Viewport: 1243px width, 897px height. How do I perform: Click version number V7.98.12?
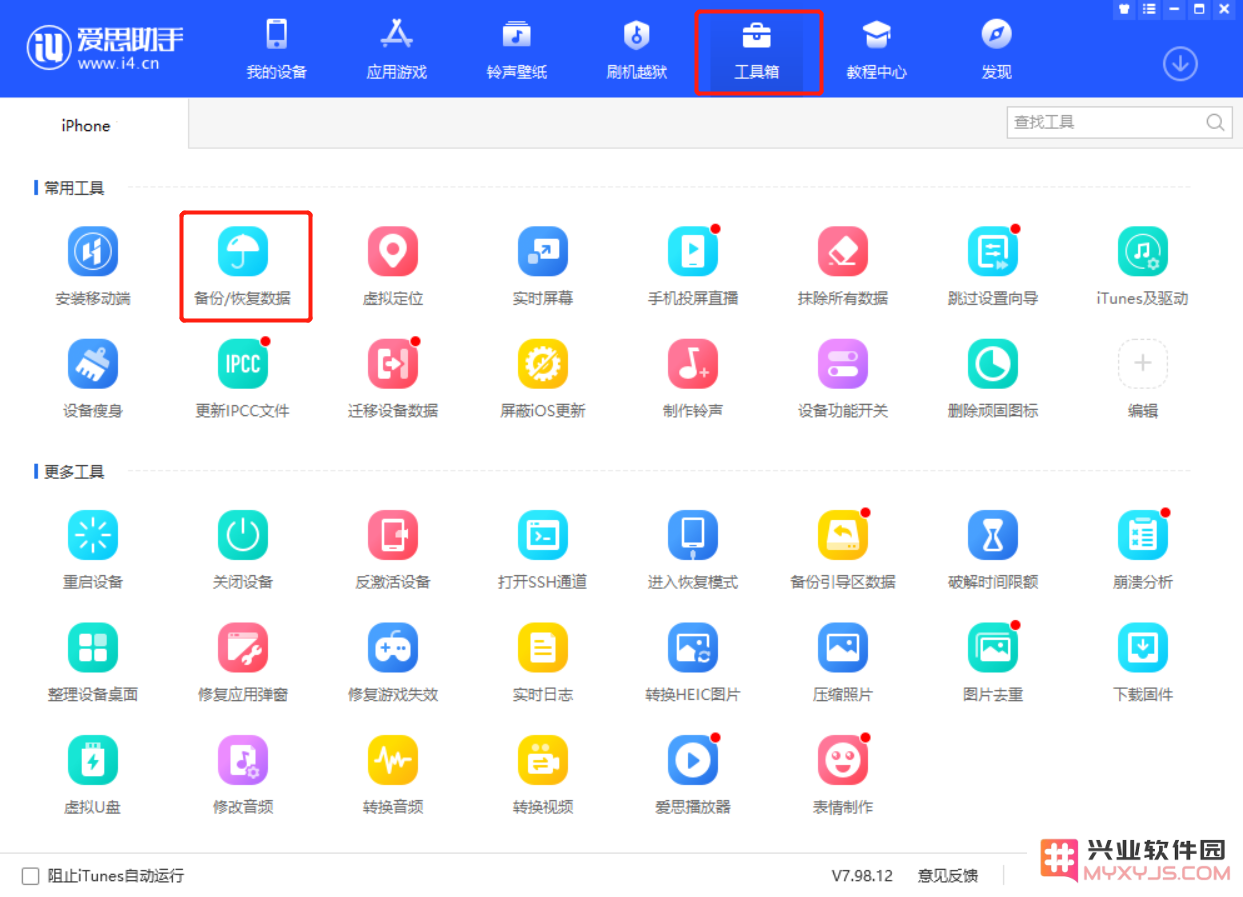862,876
